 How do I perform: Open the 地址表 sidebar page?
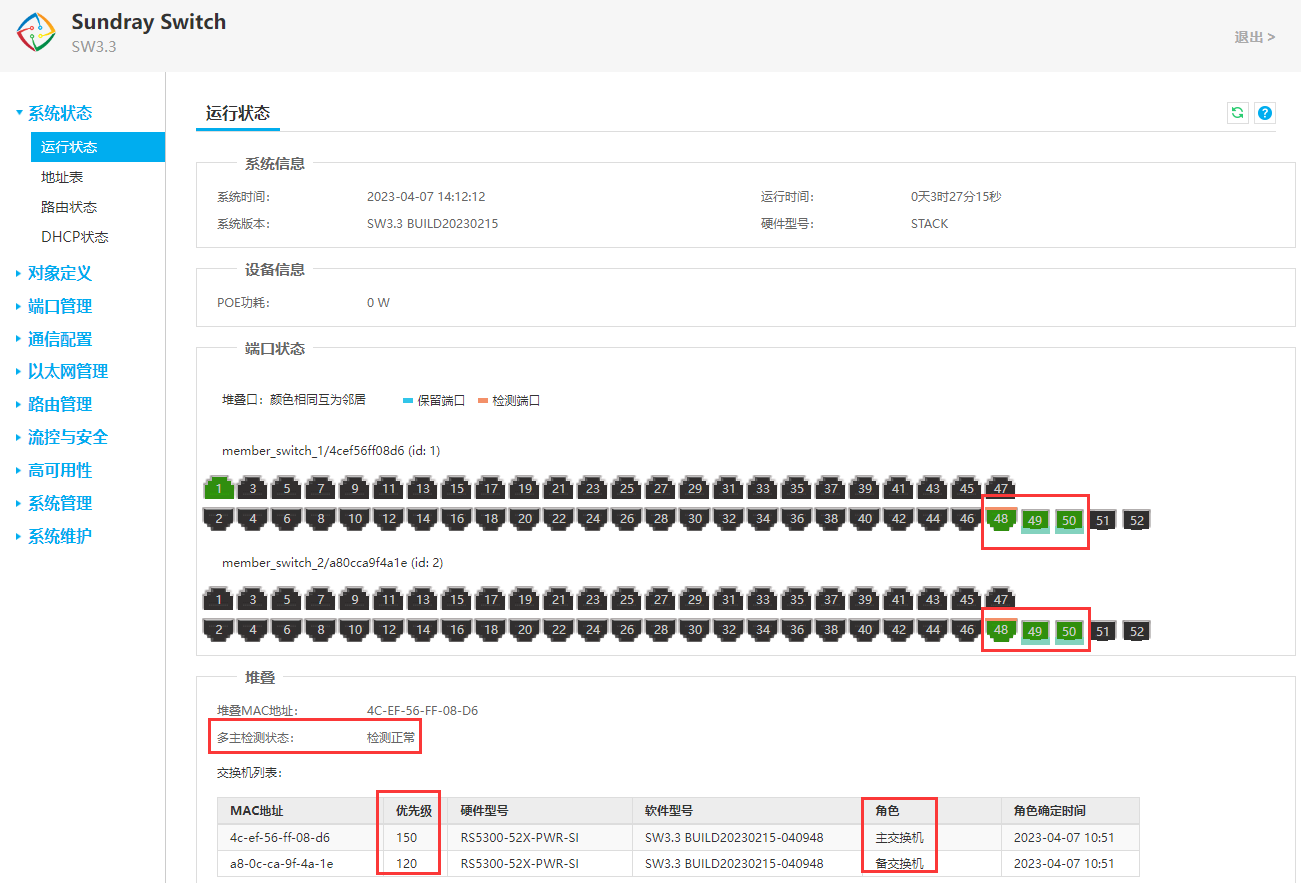tap(62, 177)
